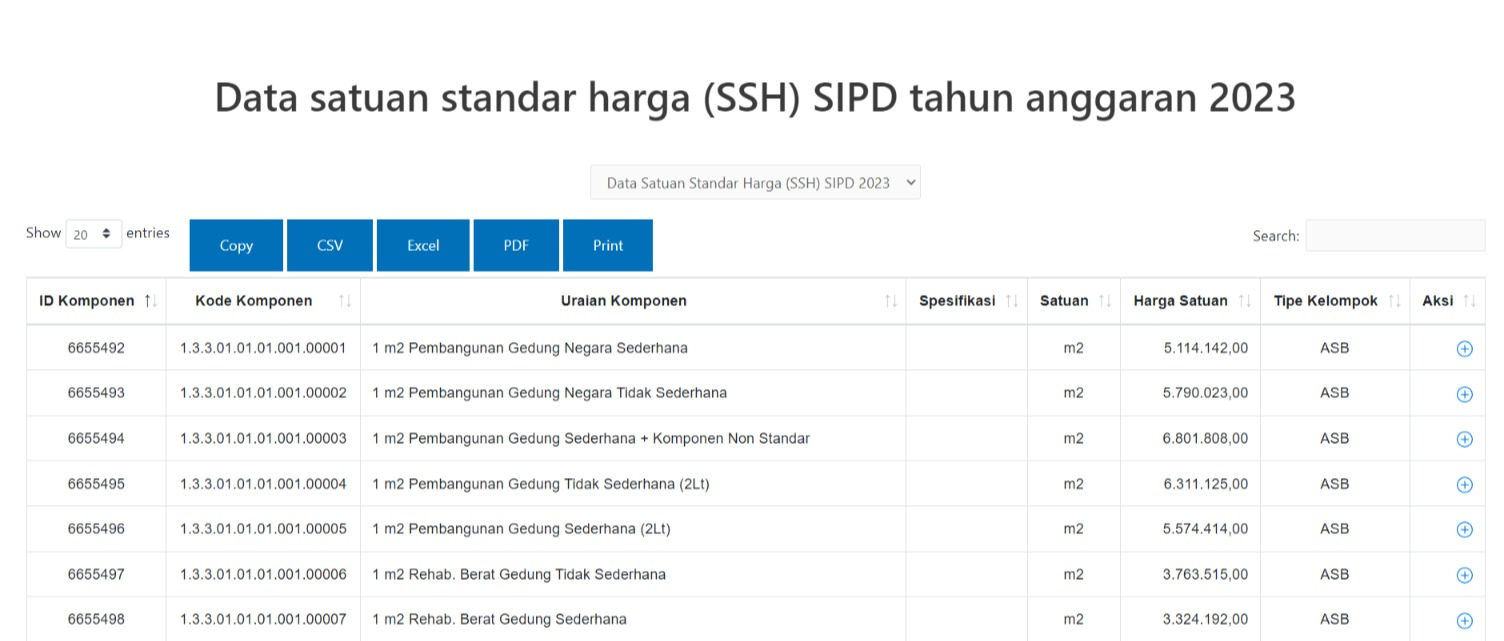1504x641 pixels.
Task: Click plus icon for row 6655493
Action: point(1464,394)
